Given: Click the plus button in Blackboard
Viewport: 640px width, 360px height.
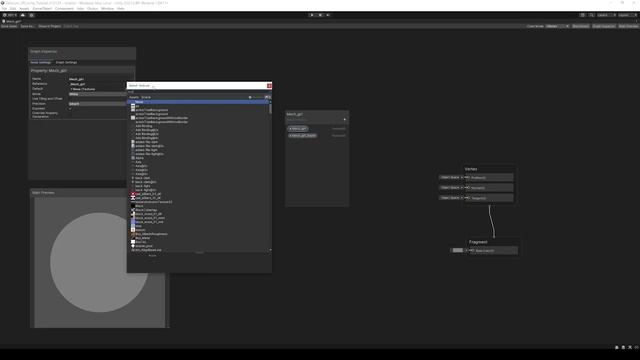Looking at the screenshot, I should [x=344, y=120].
